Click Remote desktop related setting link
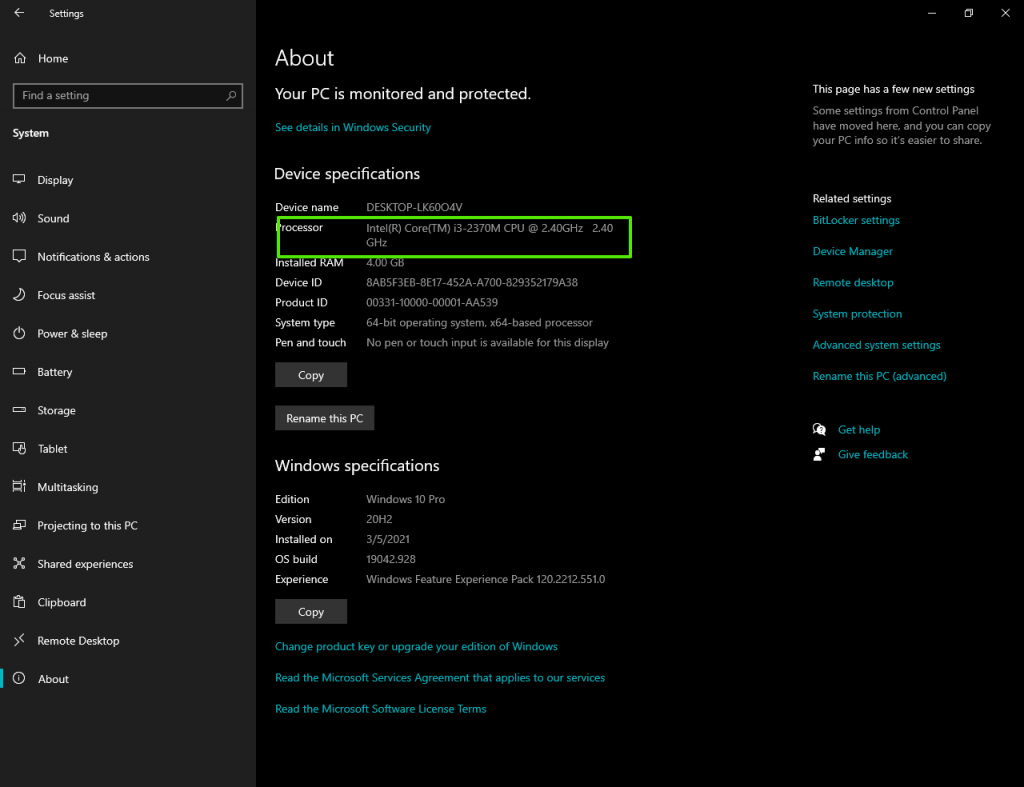 [853, 283]
